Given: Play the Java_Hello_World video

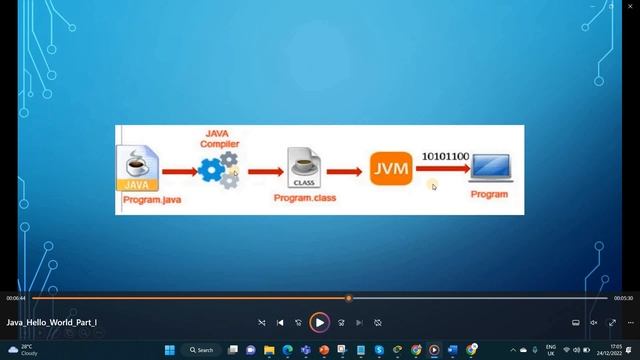Looking at the screenshot, I should [x=320, y=323].
